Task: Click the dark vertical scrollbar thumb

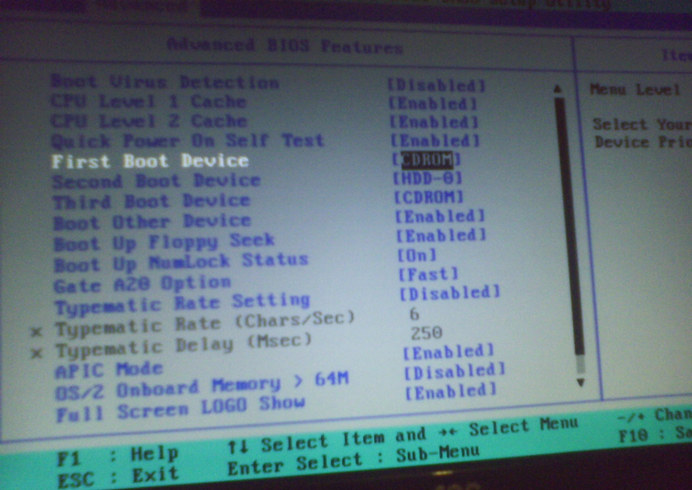Action: pos(570,226)
